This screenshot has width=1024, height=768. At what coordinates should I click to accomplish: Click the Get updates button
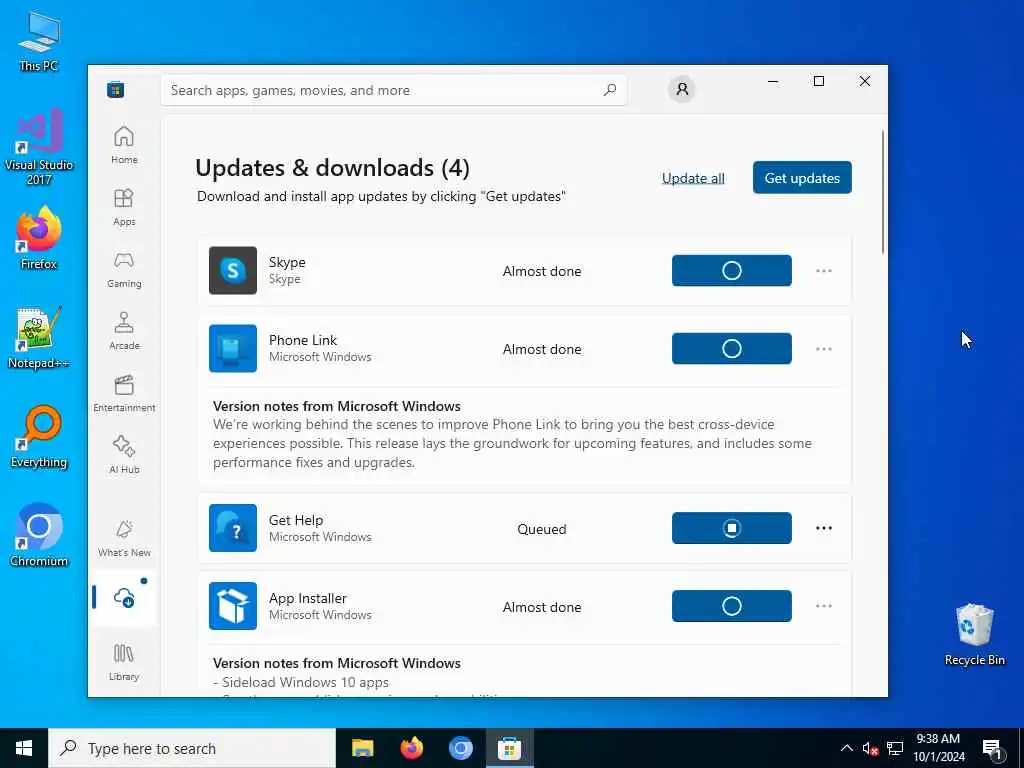pyautogui.click(x=802, y=178)
